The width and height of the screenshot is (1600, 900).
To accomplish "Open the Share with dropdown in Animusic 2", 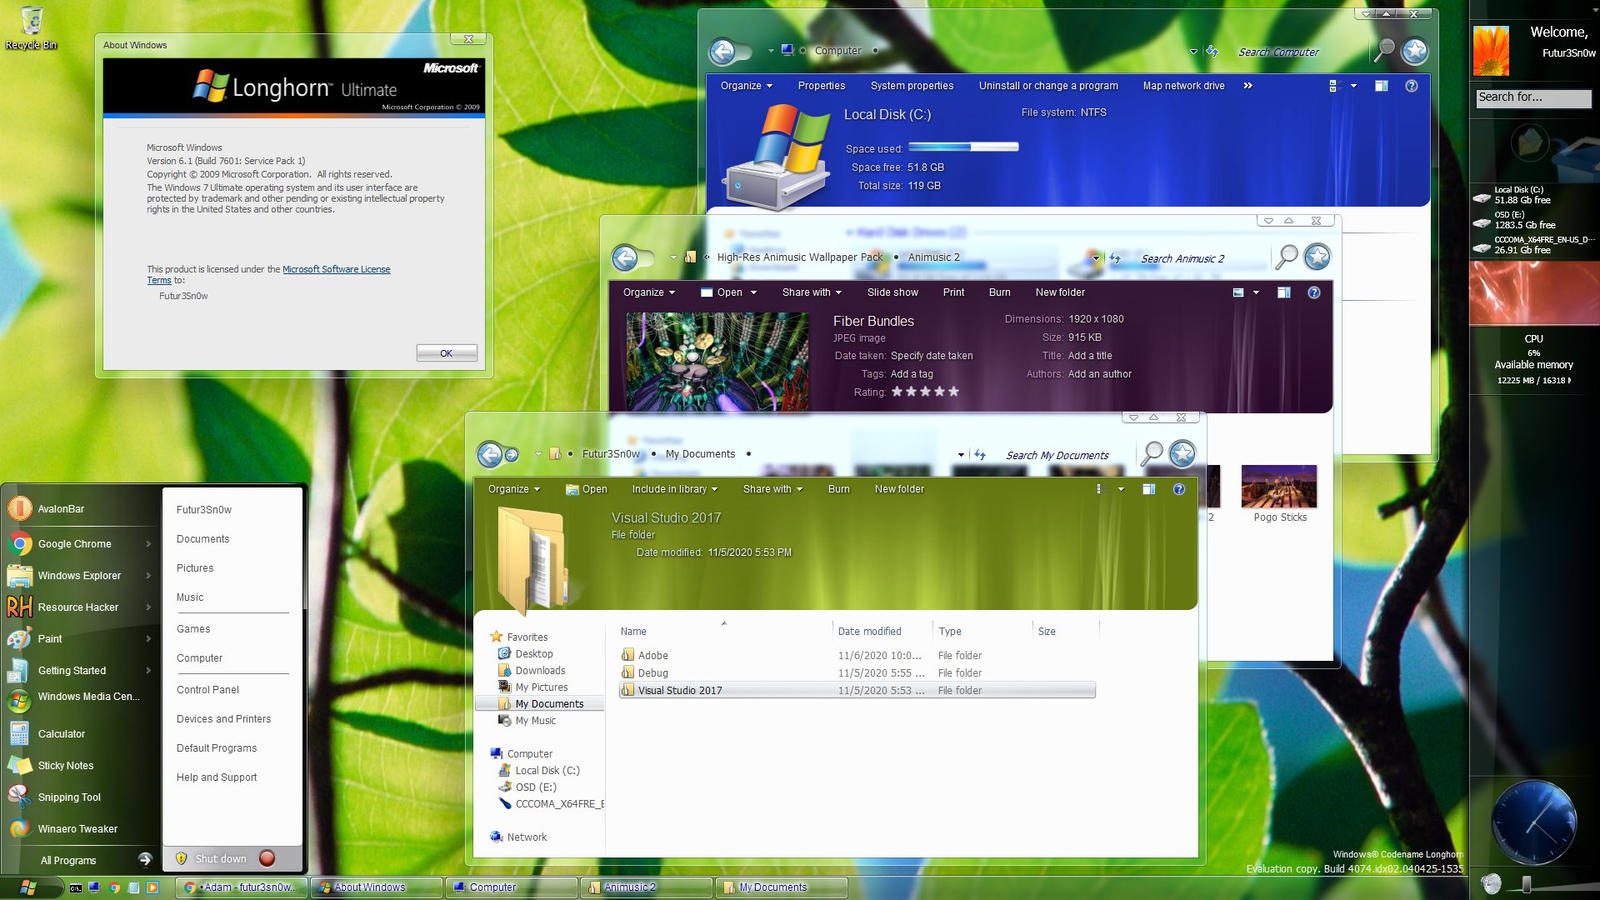I will 812,293.
